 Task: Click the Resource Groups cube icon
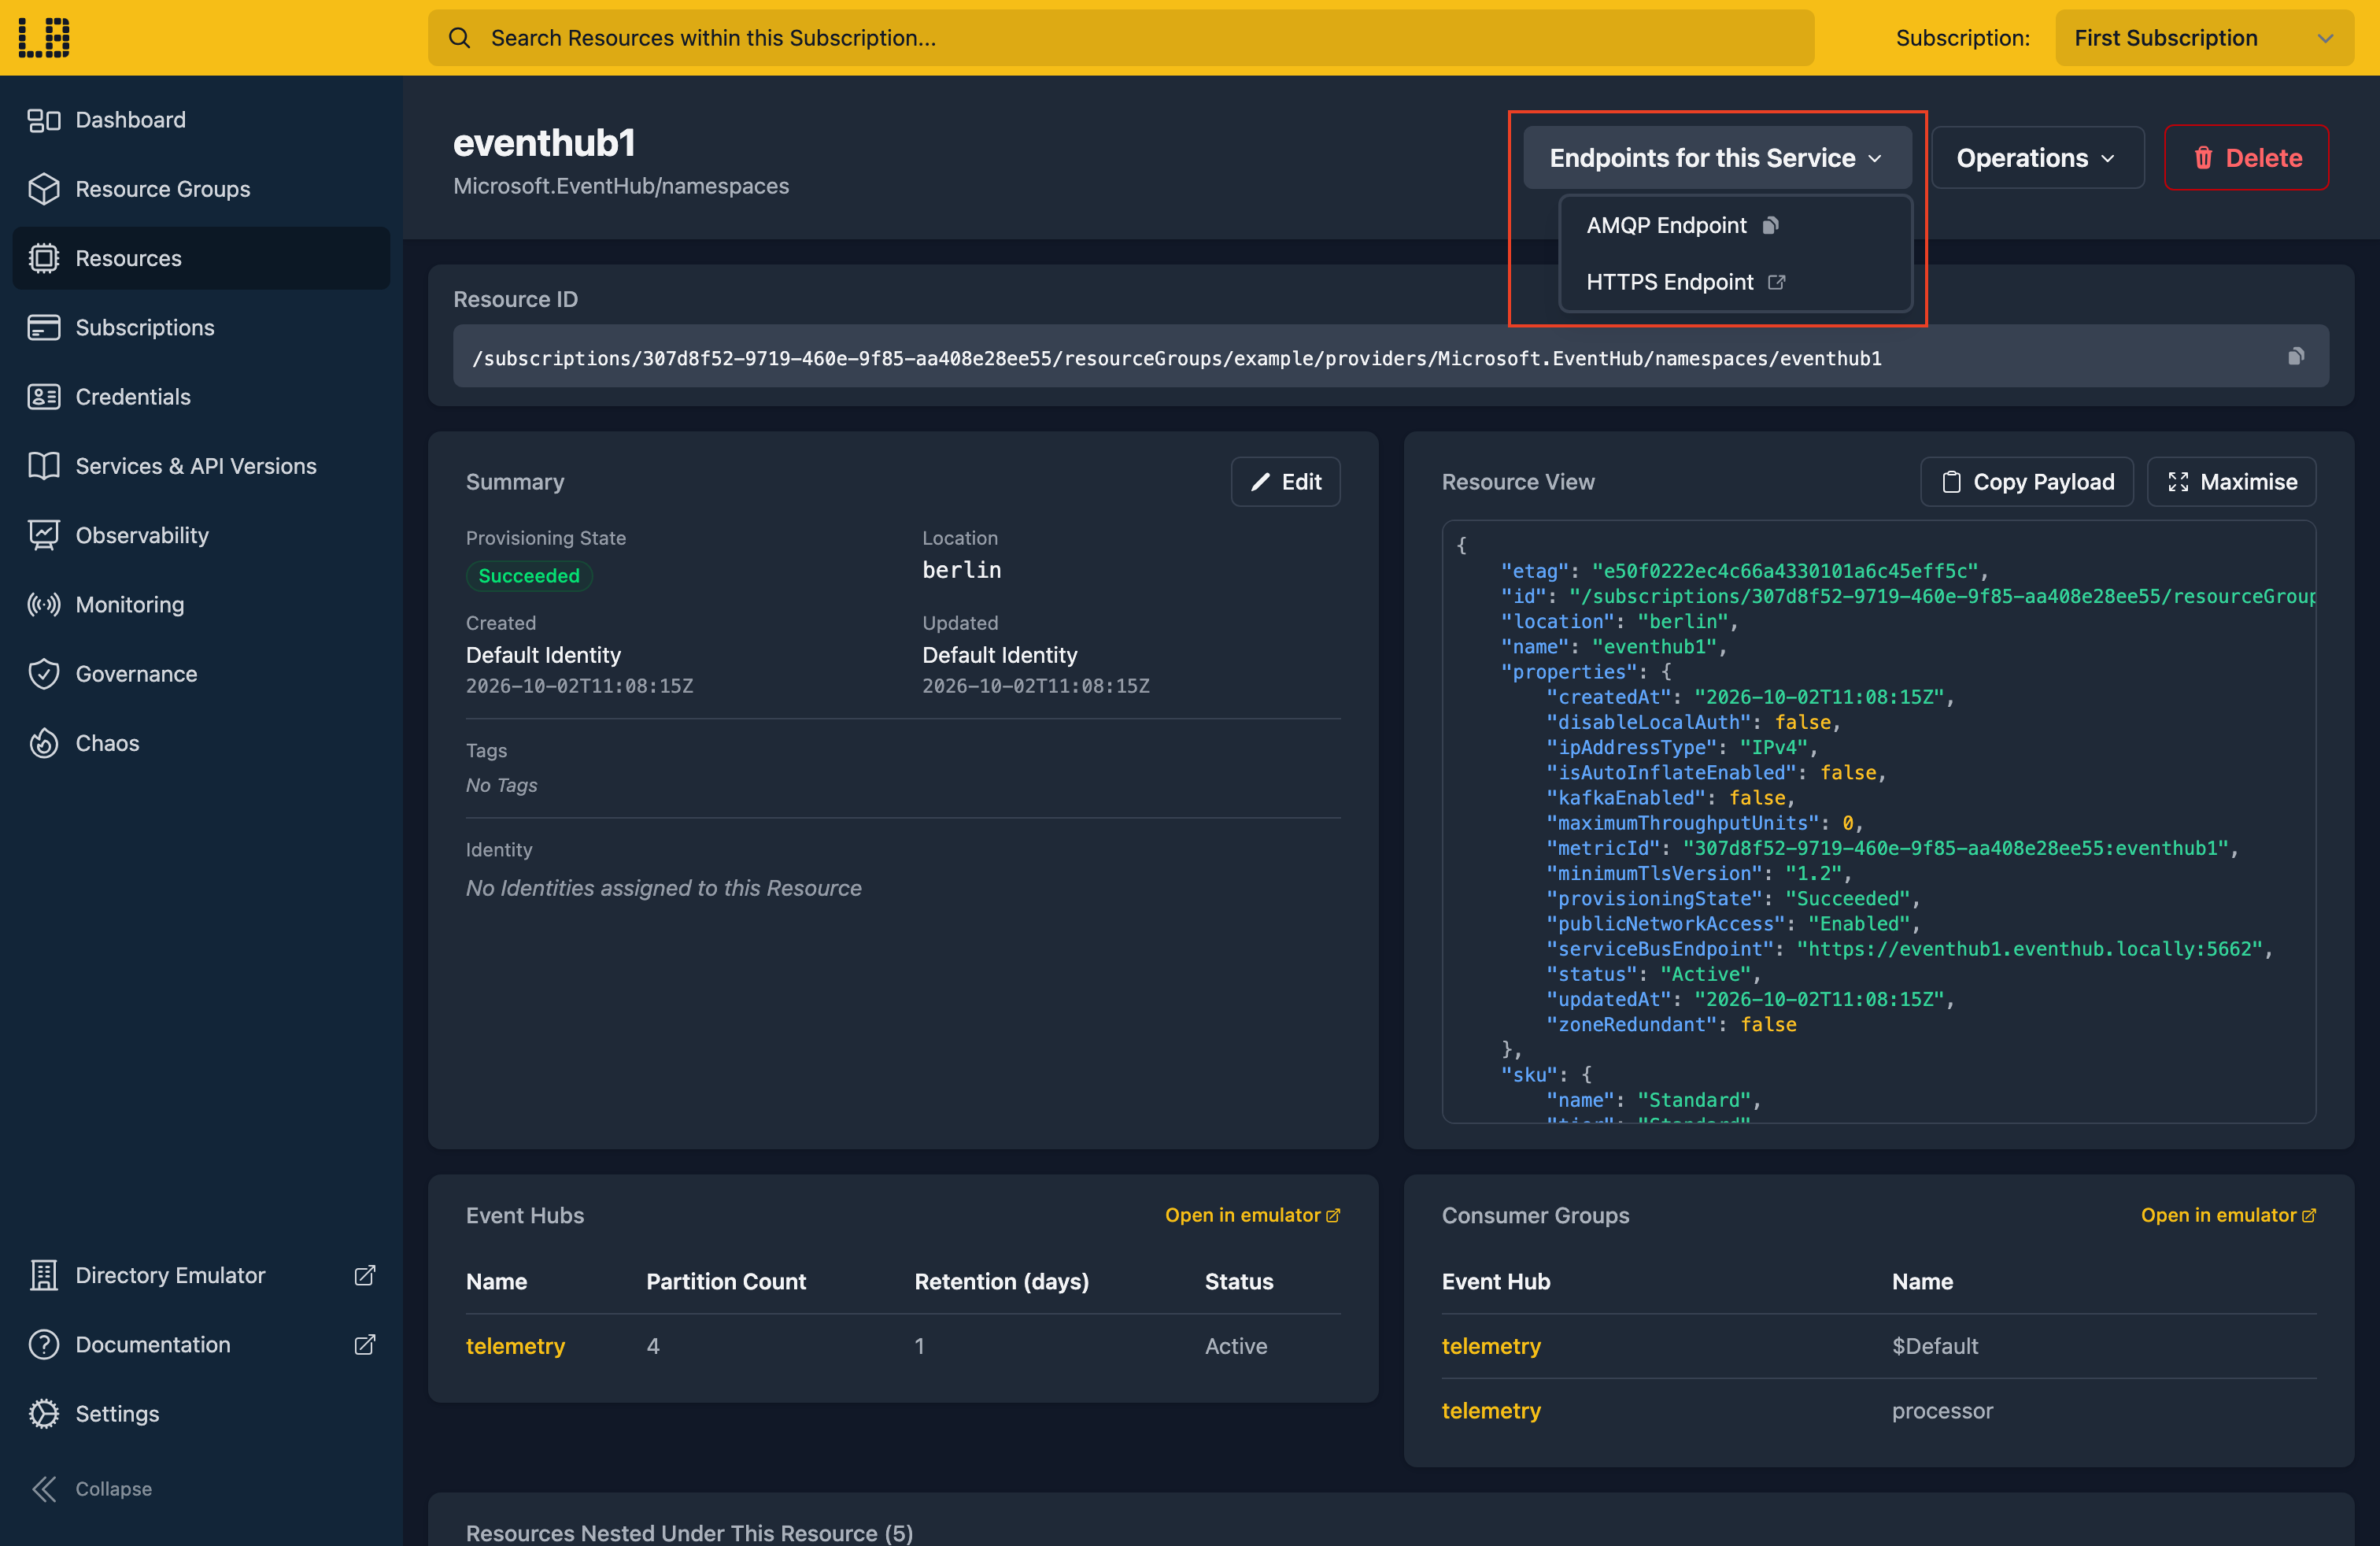pyautogui.click(x=44, y=189)
